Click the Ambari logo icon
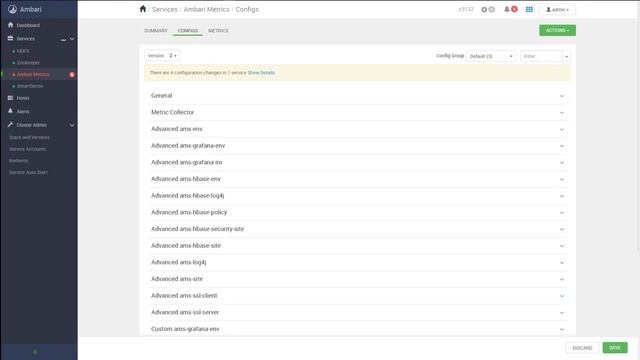This screenshot has width=640, height=360. coord(12,9)
